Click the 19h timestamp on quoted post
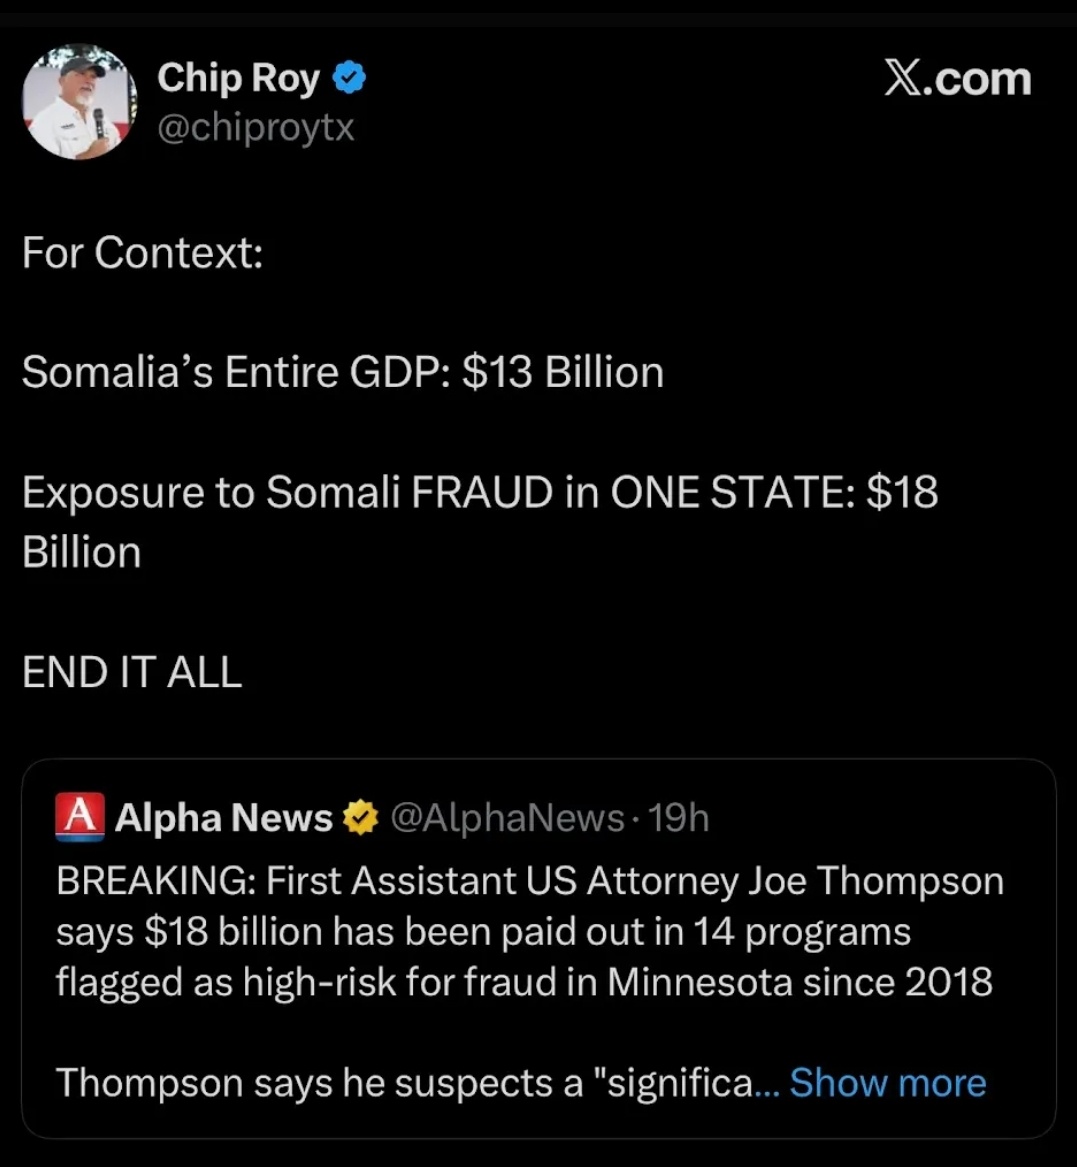 pyautogui.click(x=679, y=818)
